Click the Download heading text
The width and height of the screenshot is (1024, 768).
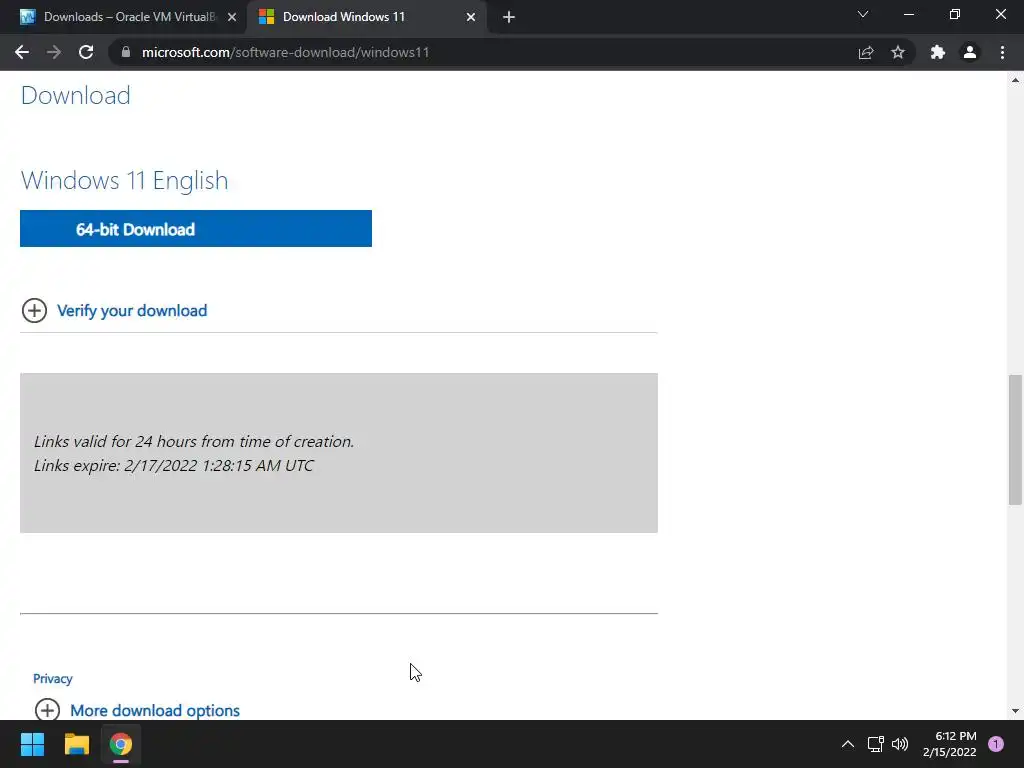tap(75, 95)
